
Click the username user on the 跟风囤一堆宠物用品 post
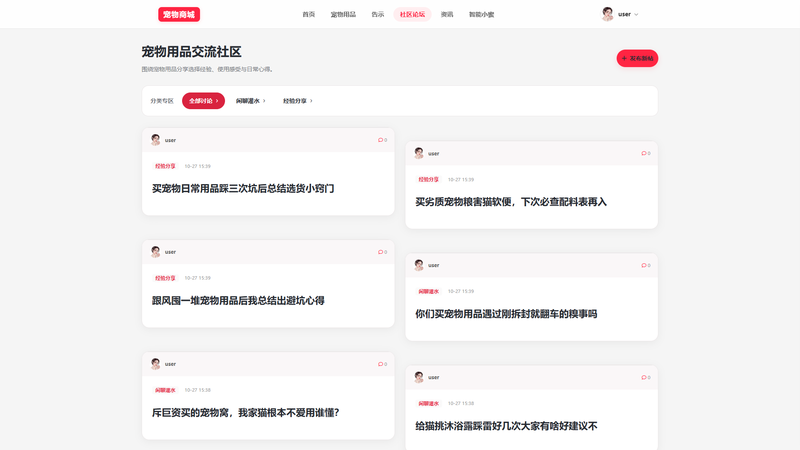pos(170,252)
